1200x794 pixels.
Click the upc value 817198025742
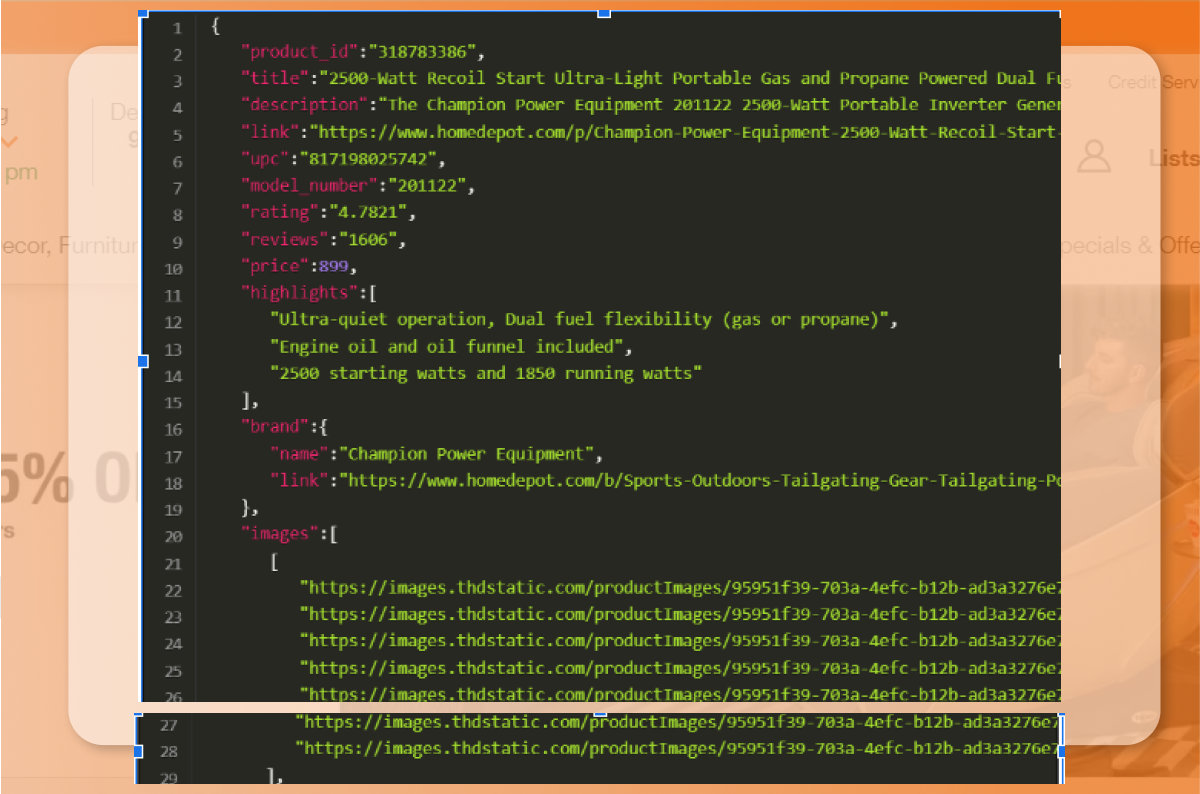click(x=370, y=158)
